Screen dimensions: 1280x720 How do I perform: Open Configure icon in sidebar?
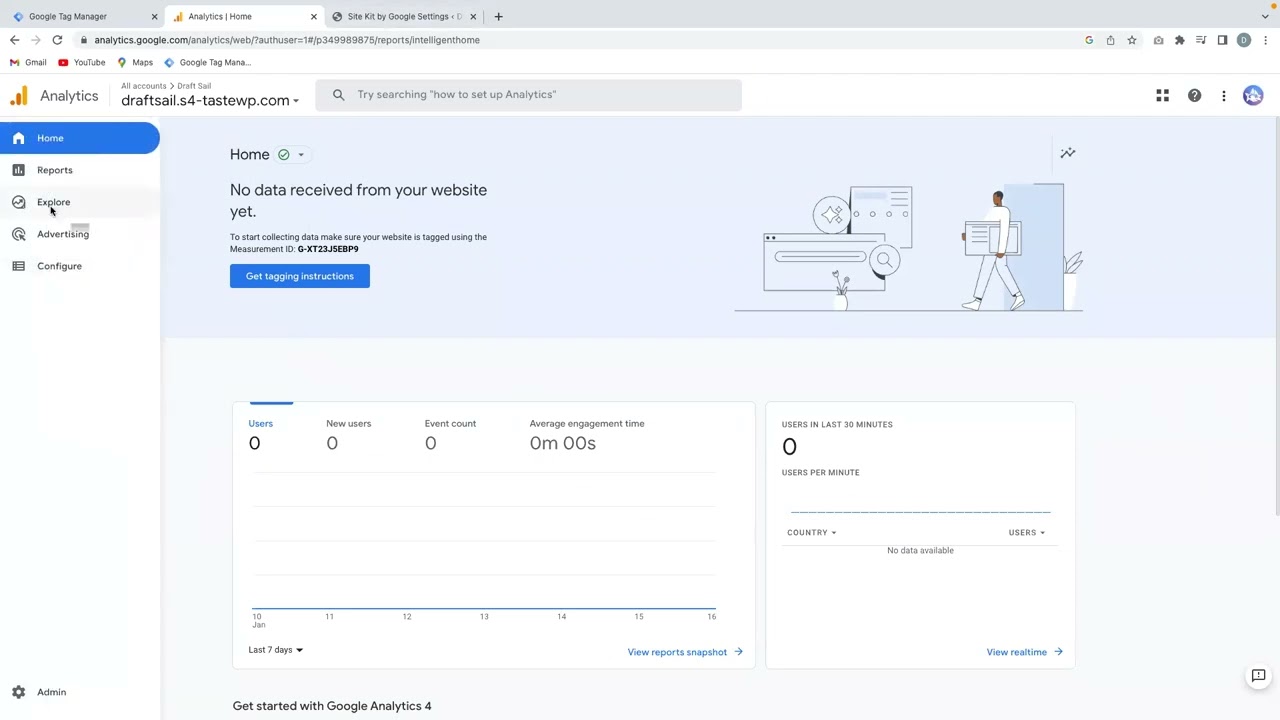pyautogui.click(x=18, y=266)
